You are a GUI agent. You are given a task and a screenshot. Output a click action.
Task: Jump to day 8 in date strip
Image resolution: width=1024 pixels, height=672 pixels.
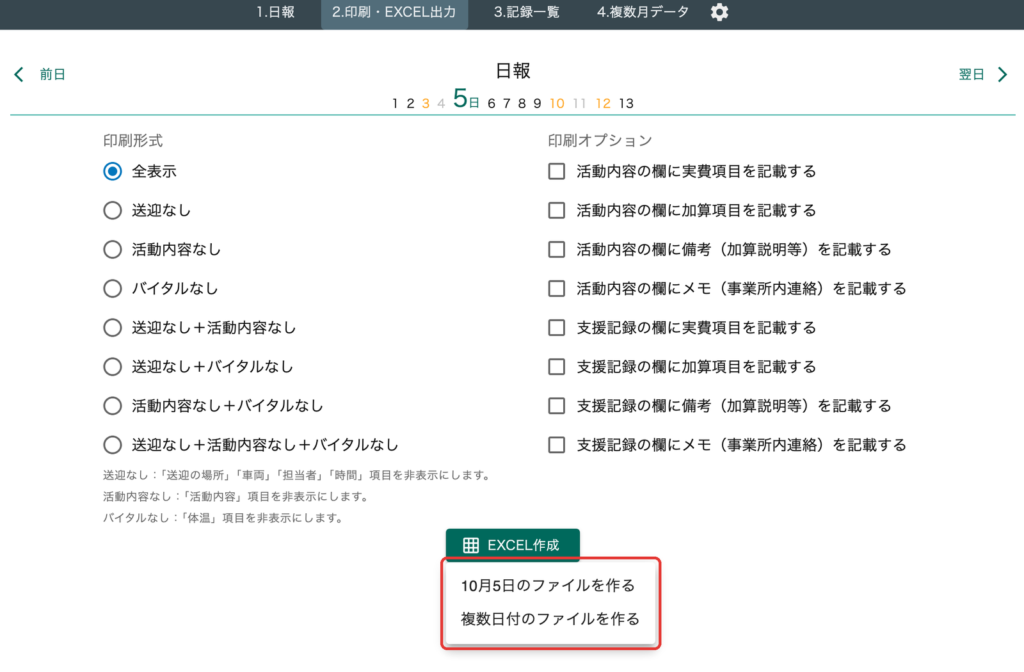(x=522, y=103)
